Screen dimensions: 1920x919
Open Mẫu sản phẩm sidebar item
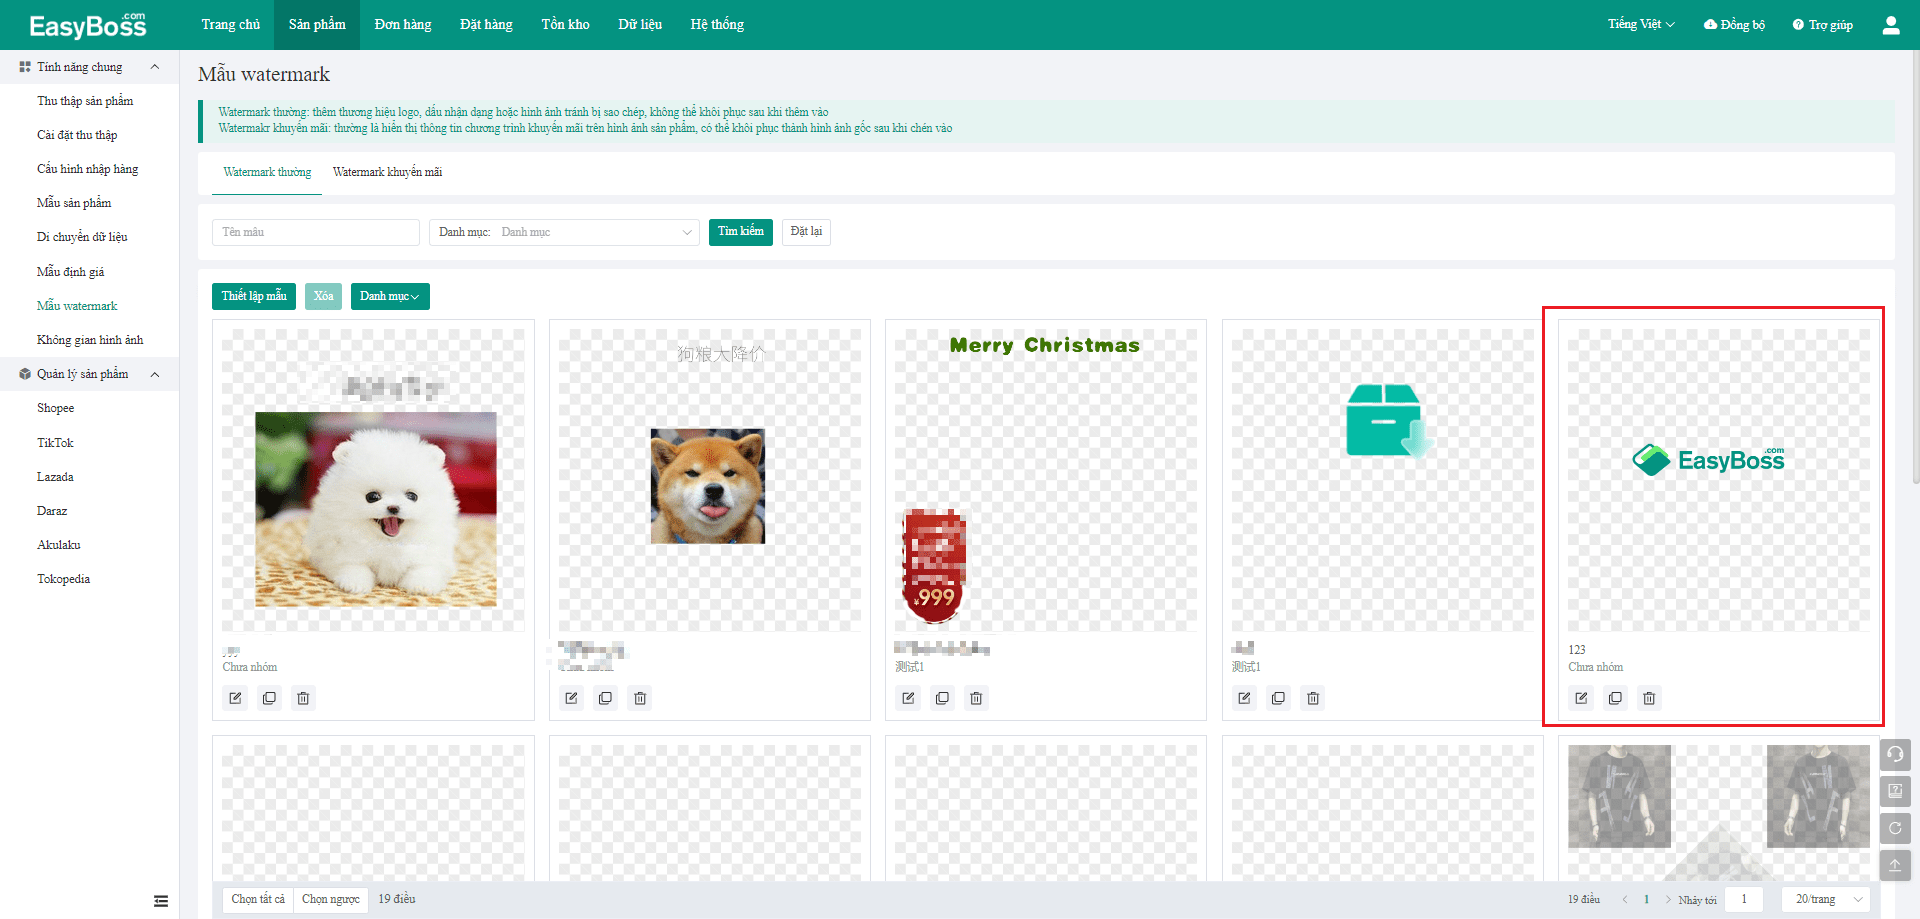[74, 203]
